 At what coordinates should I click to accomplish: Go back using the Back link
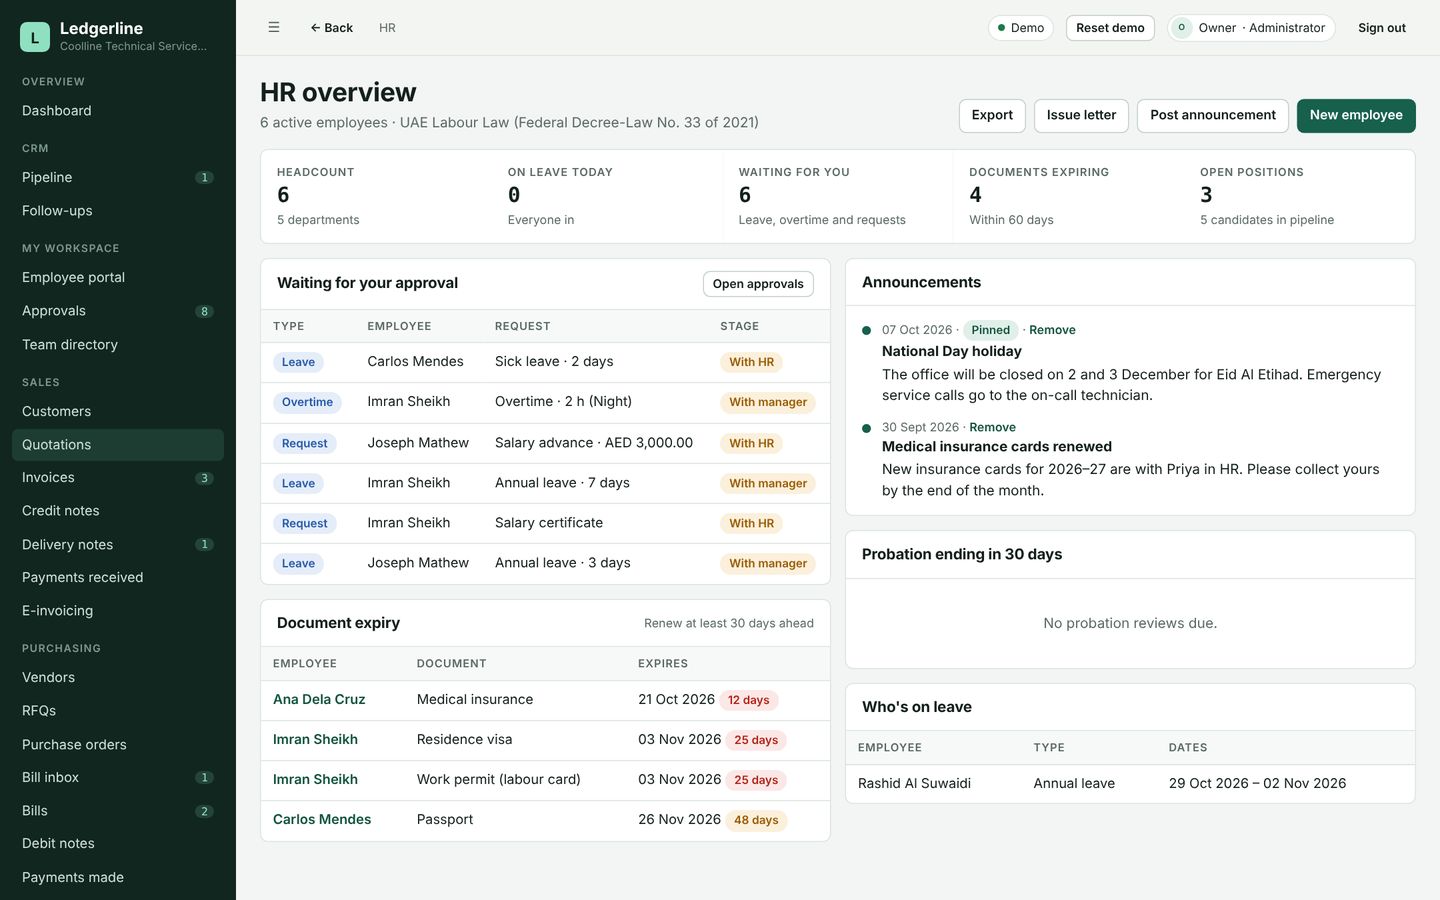tap(331, 28)
